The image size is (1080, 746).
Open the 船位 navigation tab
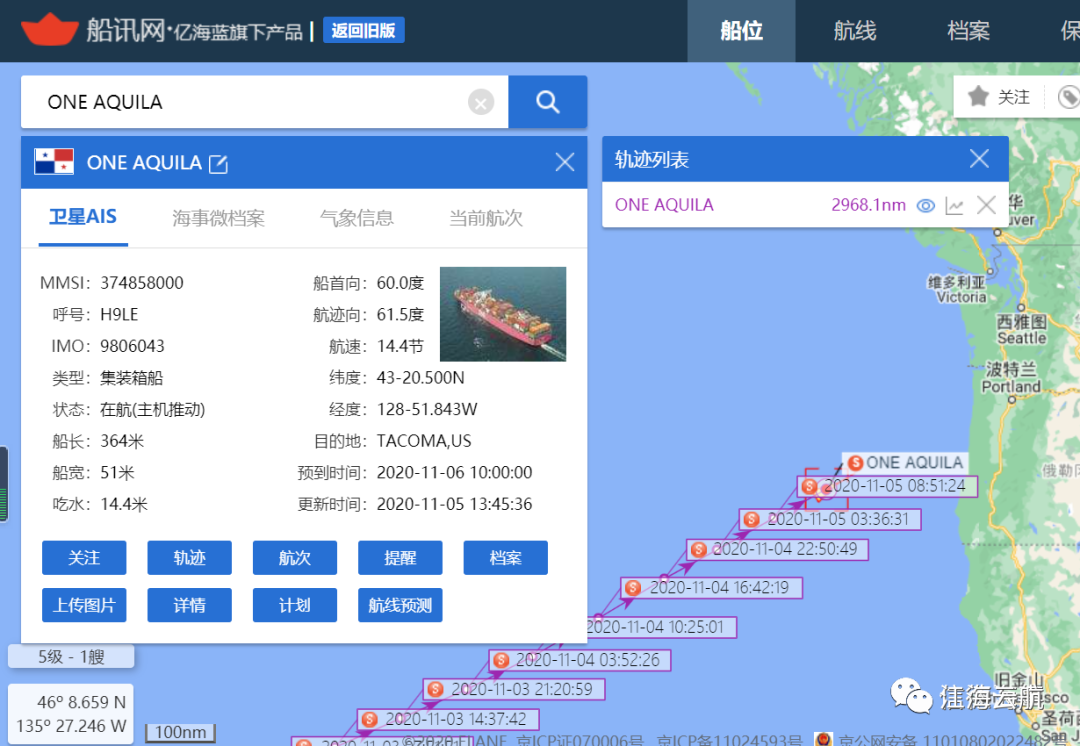pyautogui.click(x=741, y=31)
